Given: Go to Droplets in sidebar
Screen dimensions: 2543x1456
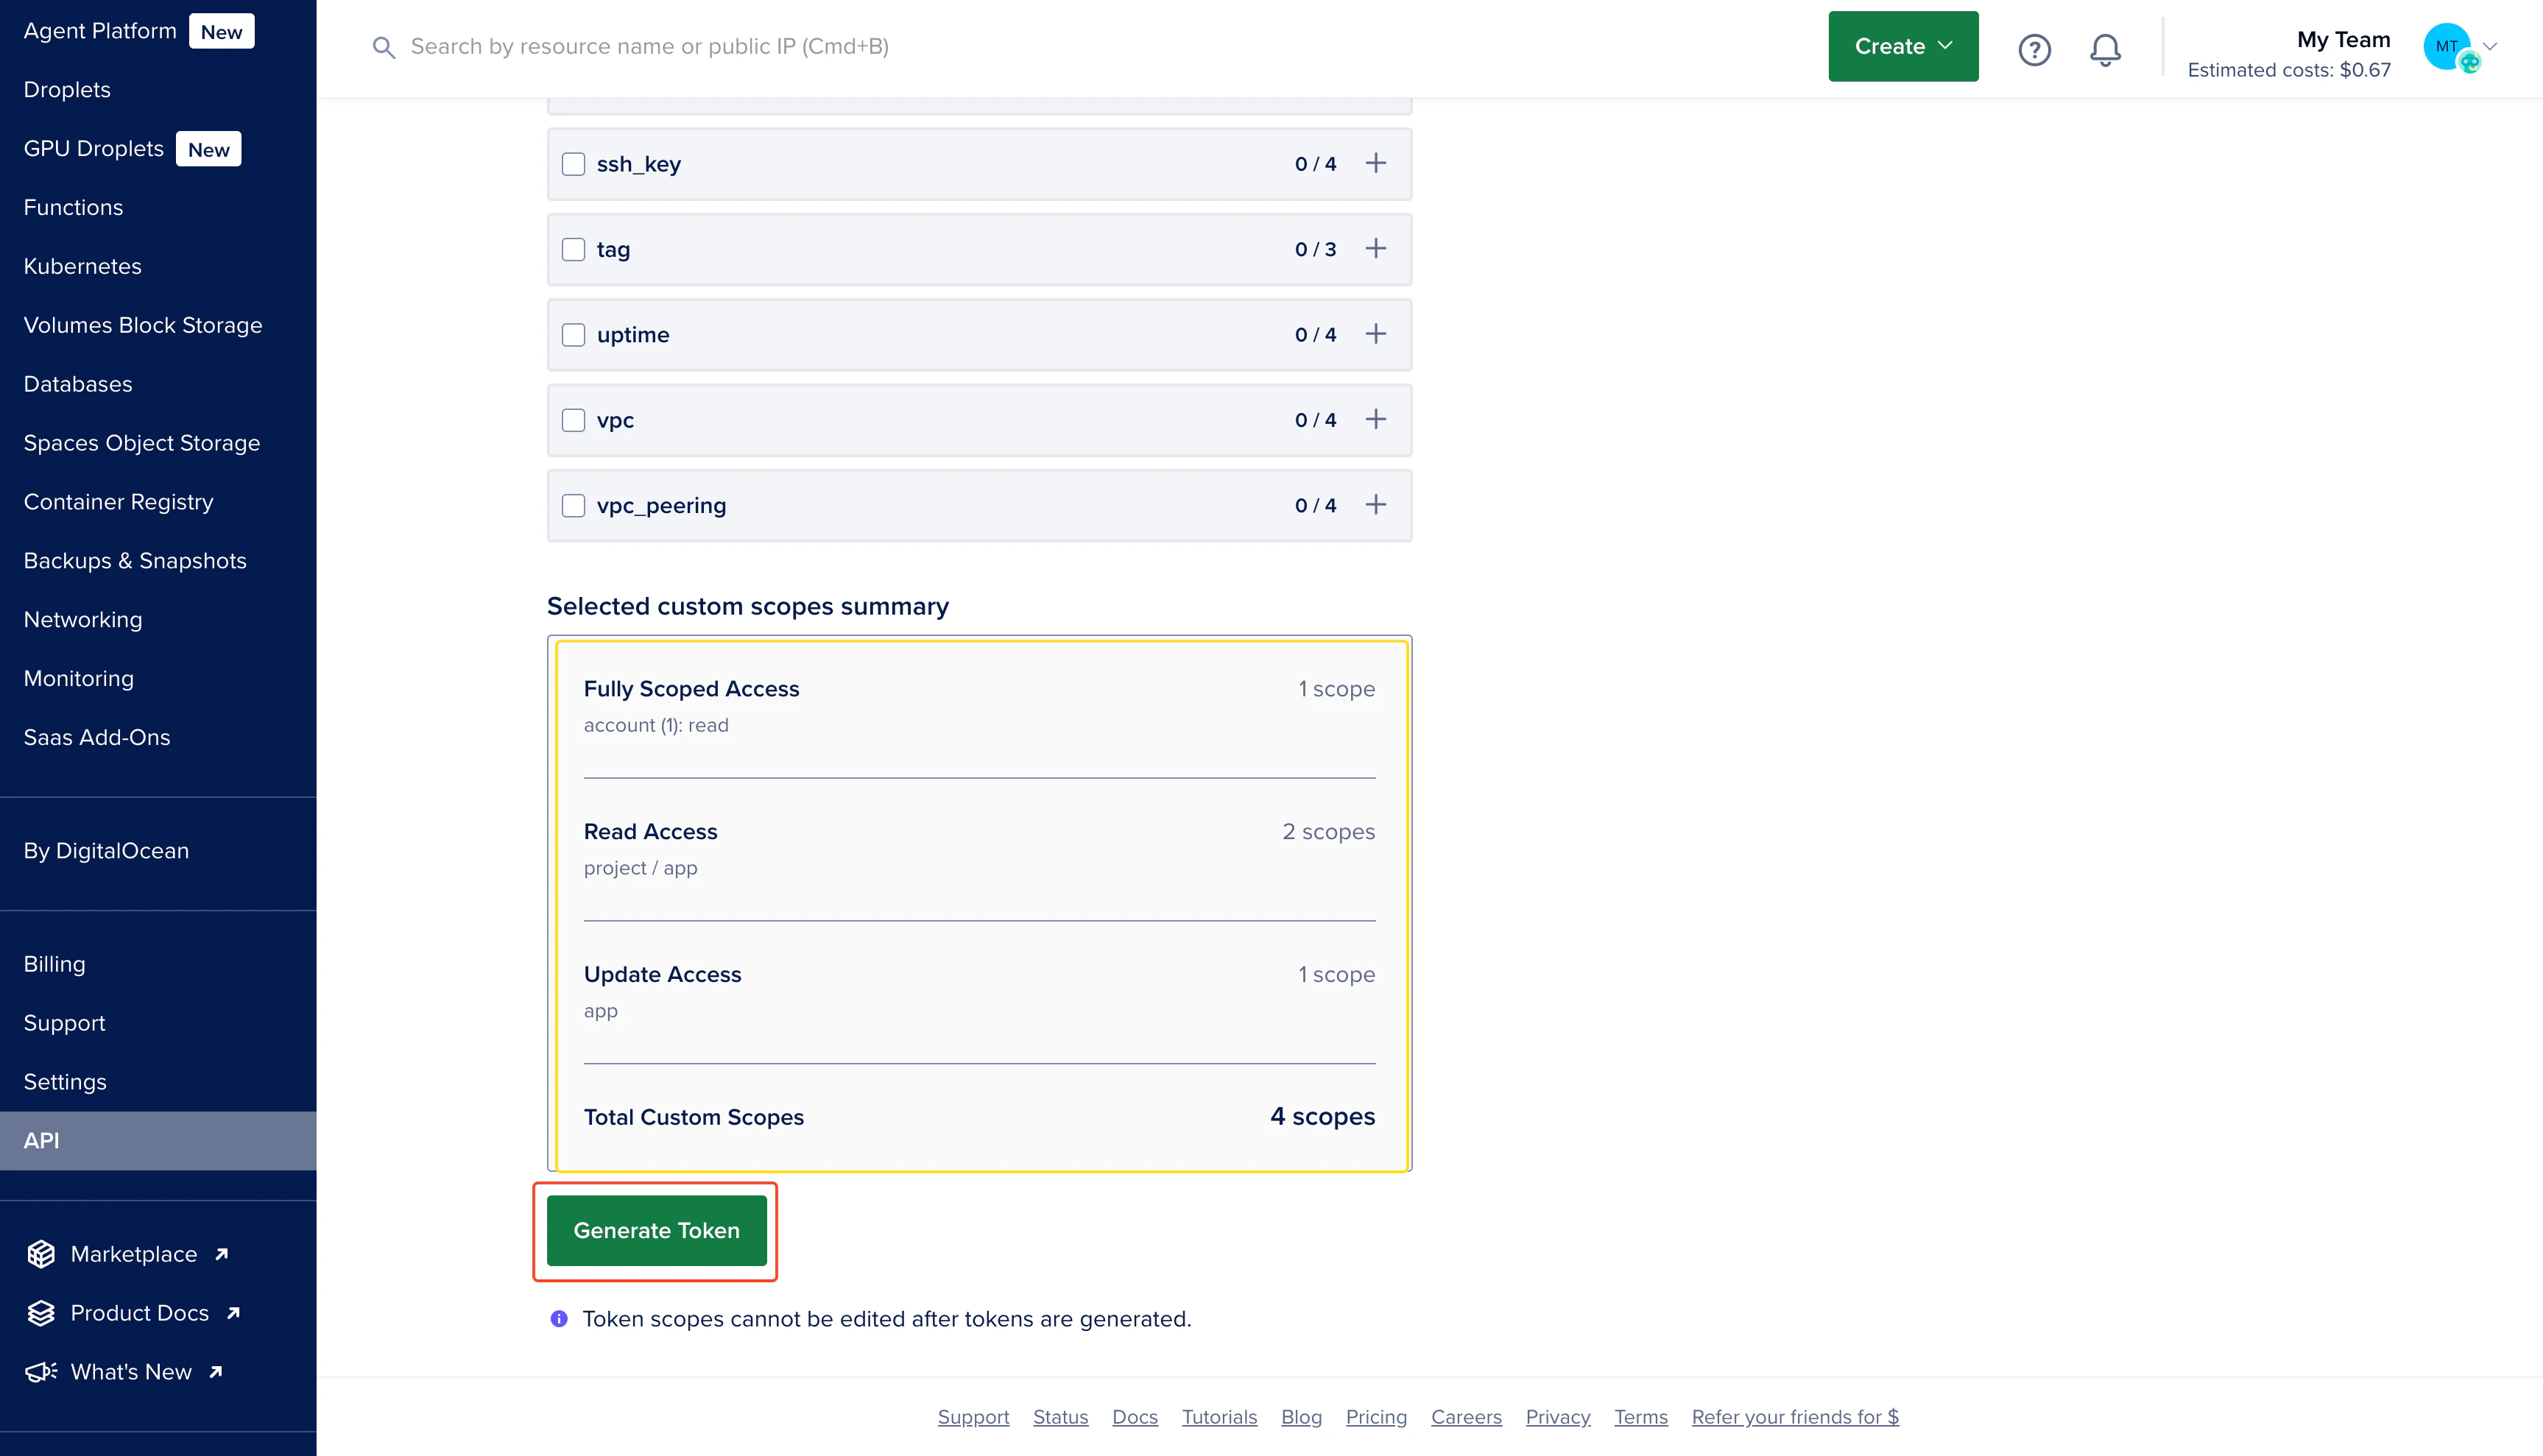Looking at the screenshot, I should point(67,90).
